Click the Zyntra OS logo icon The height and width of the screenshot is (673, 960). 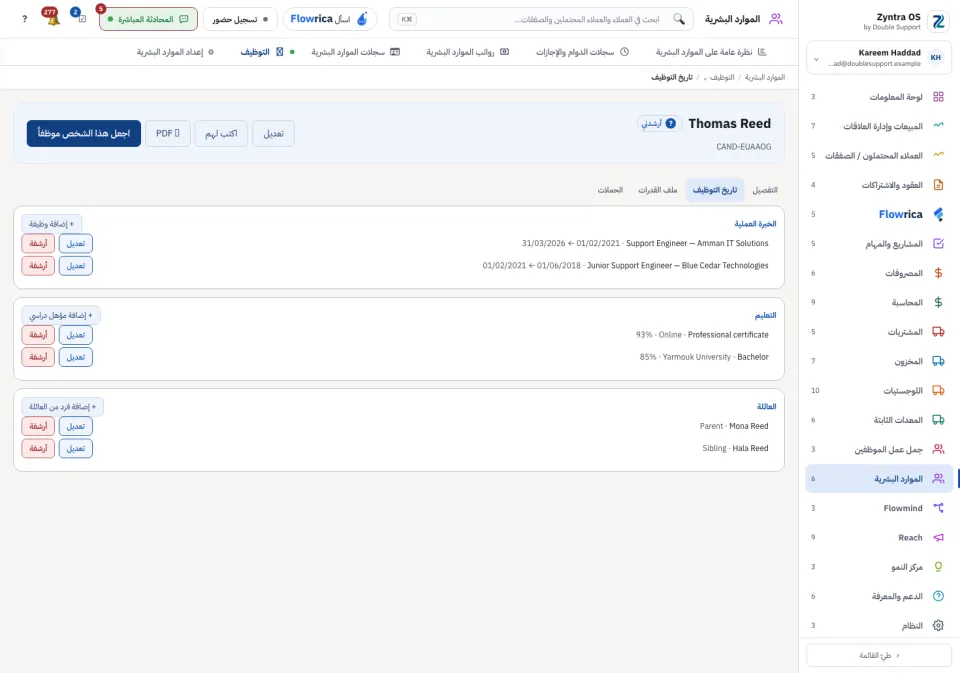[x=938, y=21]
